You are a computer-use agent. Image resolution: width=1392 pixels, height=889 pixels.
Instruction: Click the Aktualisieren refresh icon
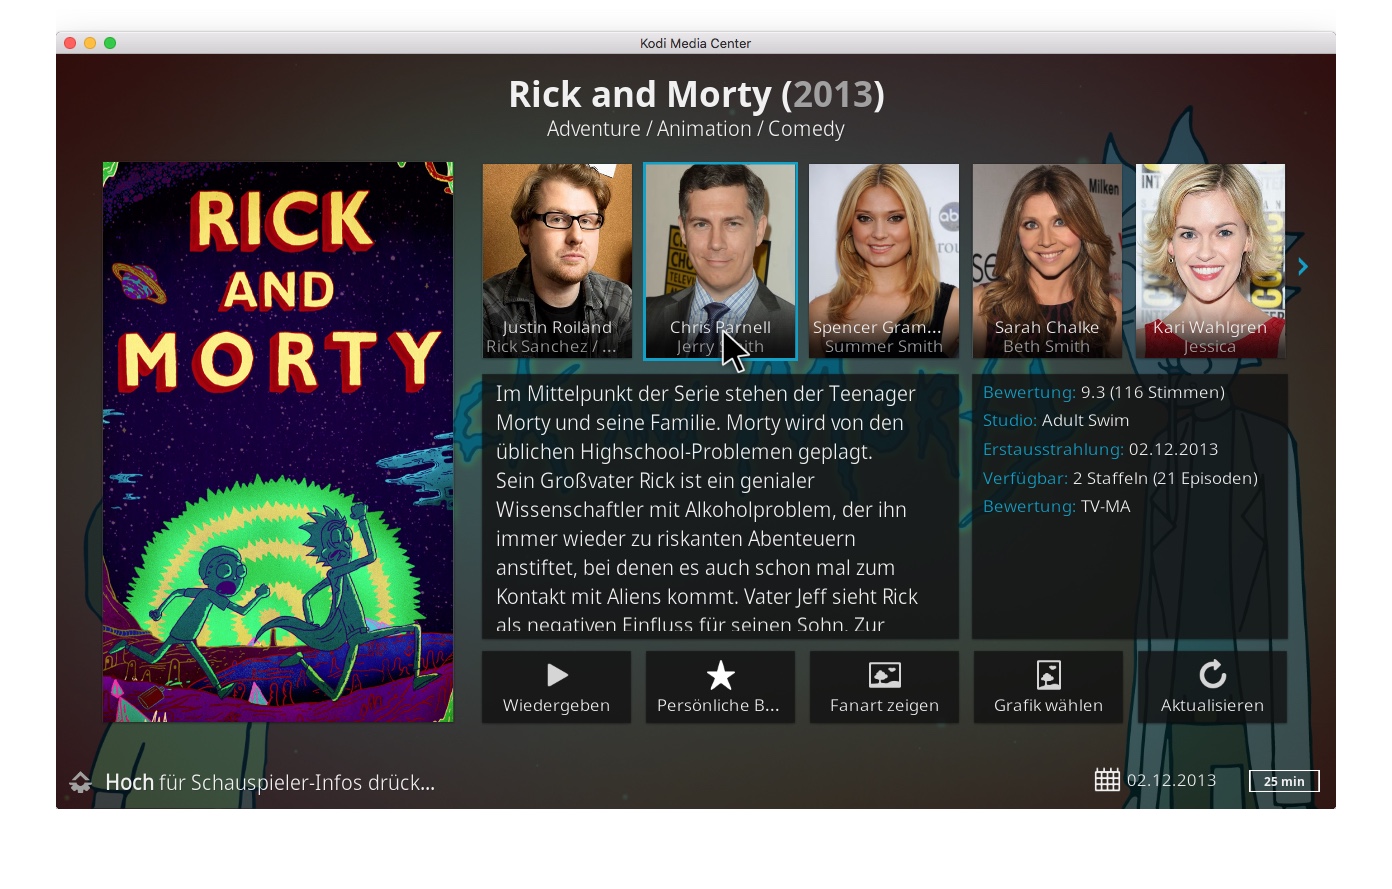(x=1212, y=674)
